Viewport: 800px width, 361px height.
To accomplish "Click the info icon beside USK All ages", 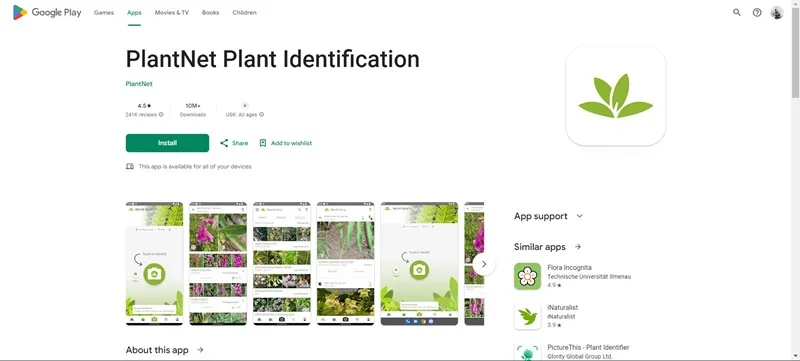I will click(x=262, y=115).
